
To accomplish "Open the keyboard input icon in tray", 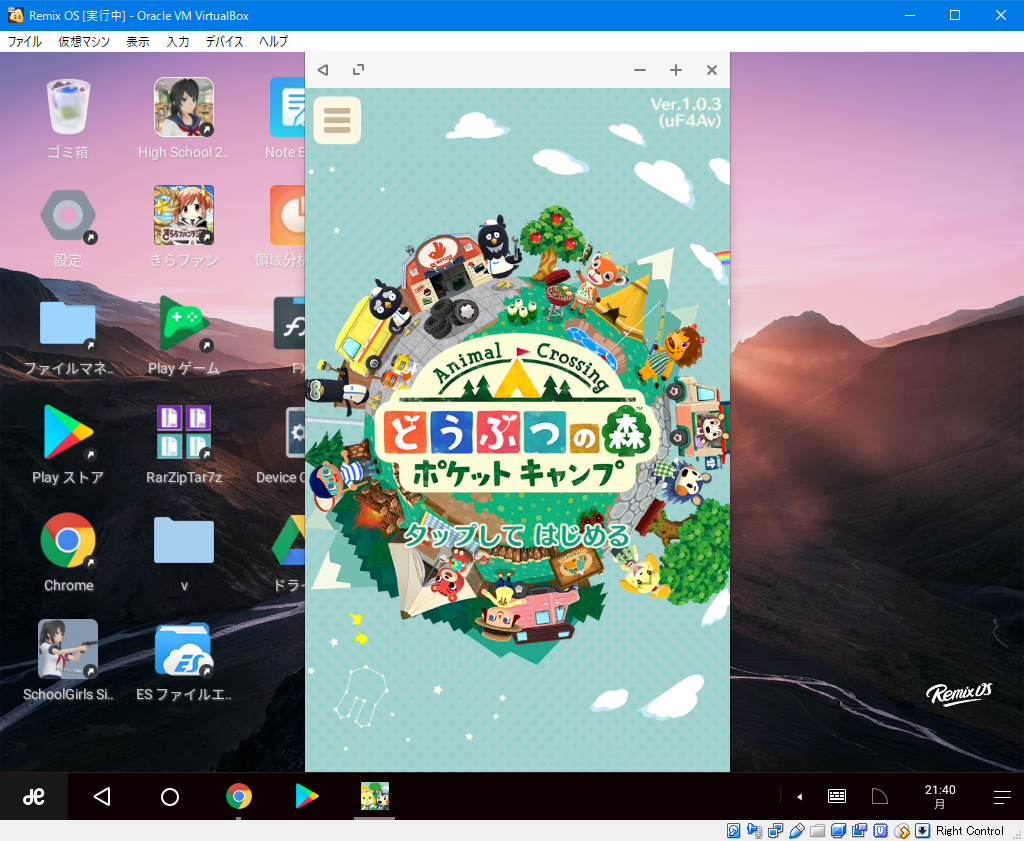I will tap(837, 796).
